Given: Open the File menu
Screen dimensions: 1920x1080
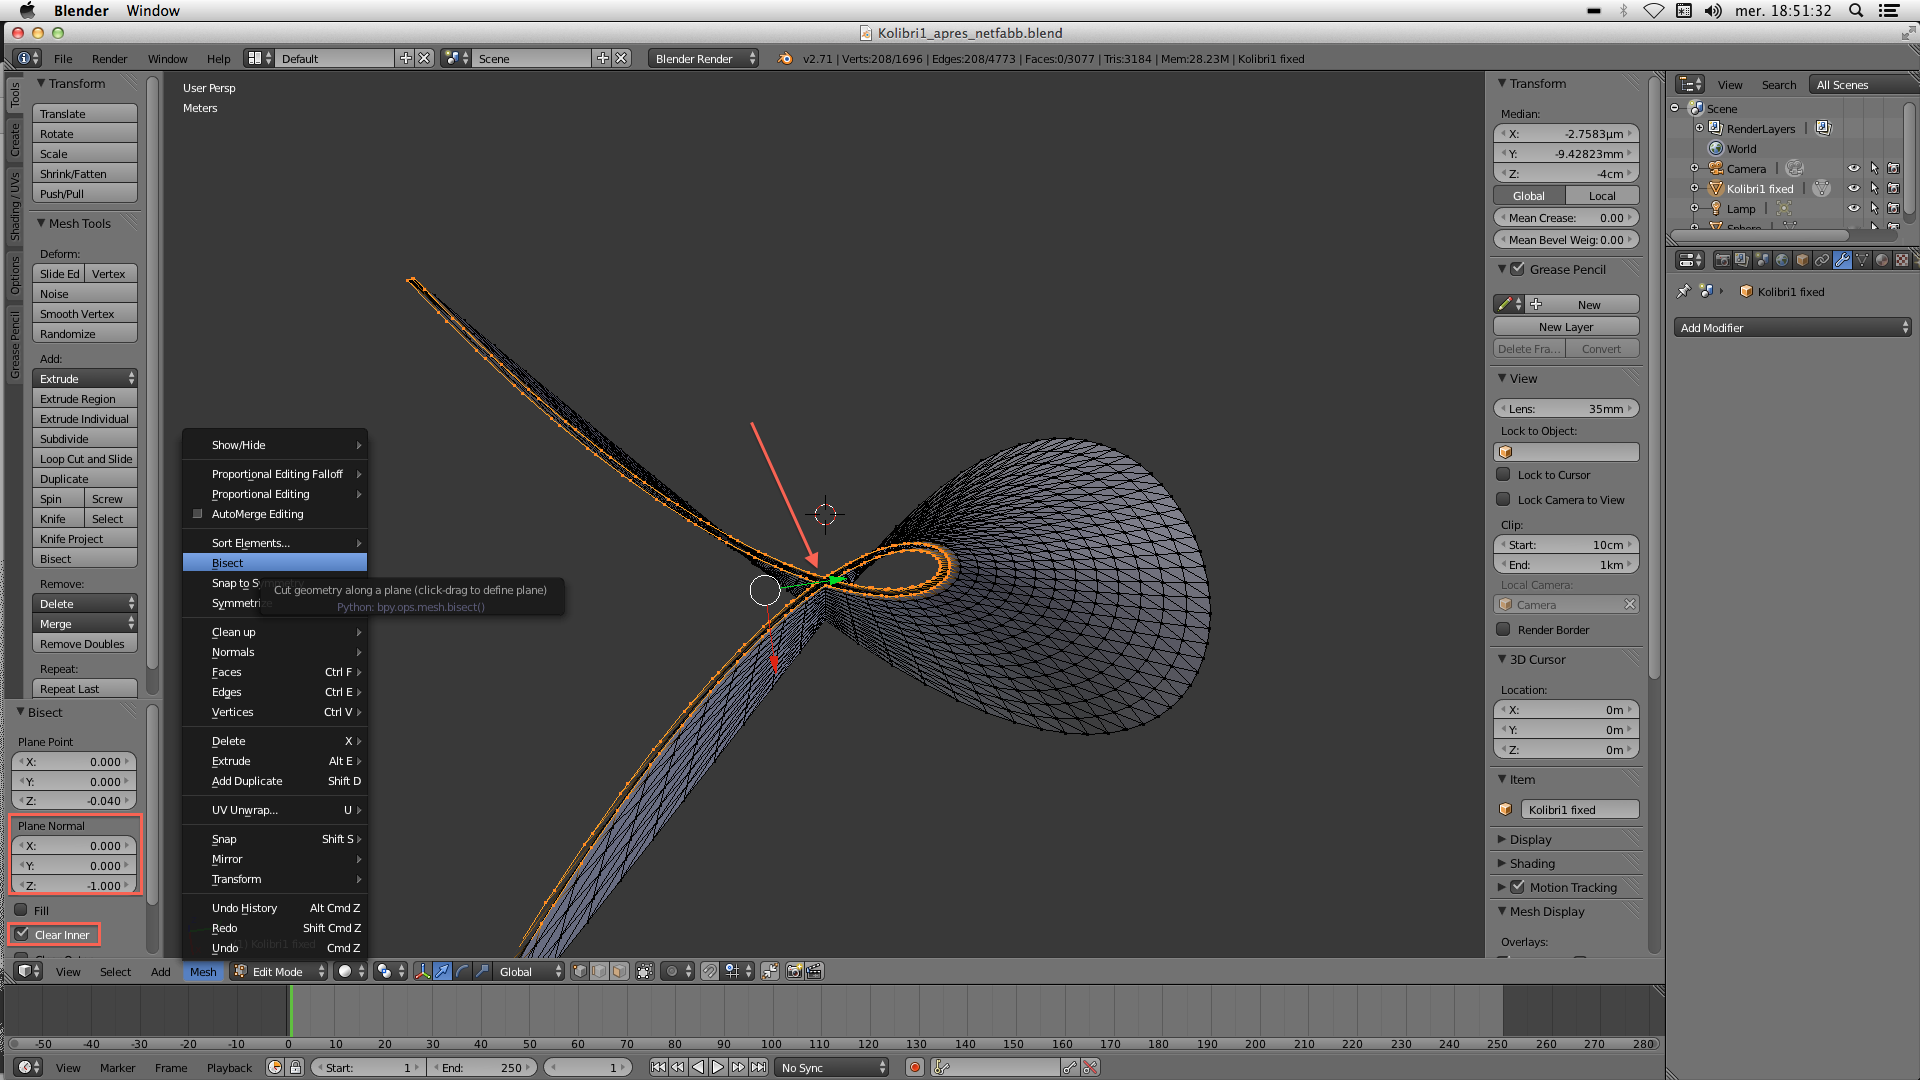Looking at the screenshot, I should [63, 58].
